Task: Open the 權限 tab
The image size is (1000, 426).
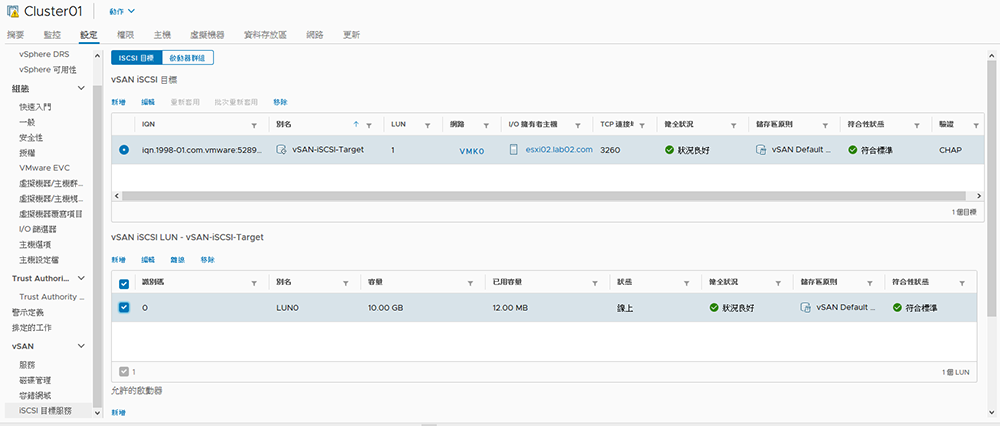Action: [x=126, y=35]
